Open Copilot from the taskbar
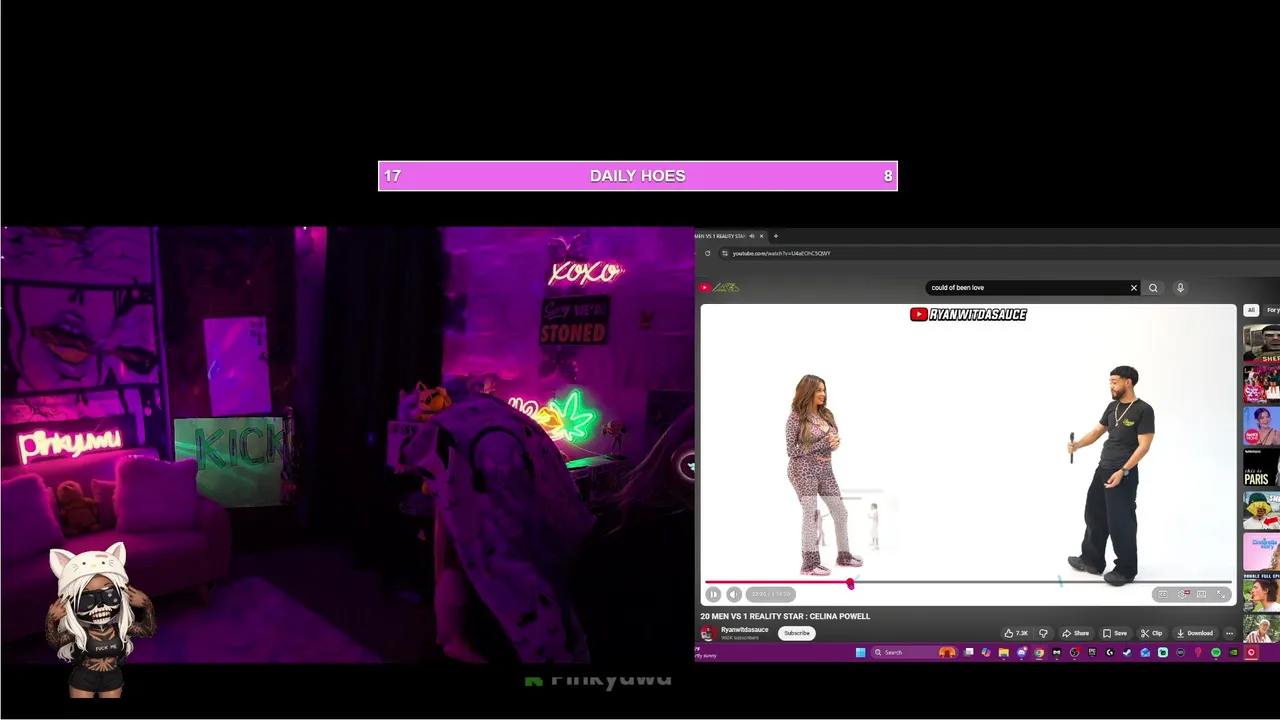This screenshot has width=1280, height=720. pyautogui.click(x=986, y=652)
